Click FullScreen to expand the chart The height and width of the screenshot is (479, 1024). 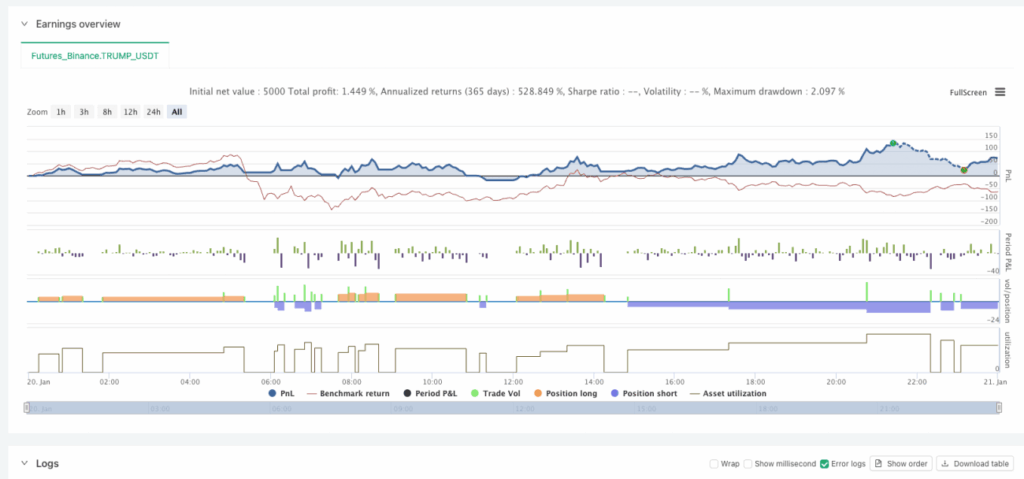[x=969, y=92]
